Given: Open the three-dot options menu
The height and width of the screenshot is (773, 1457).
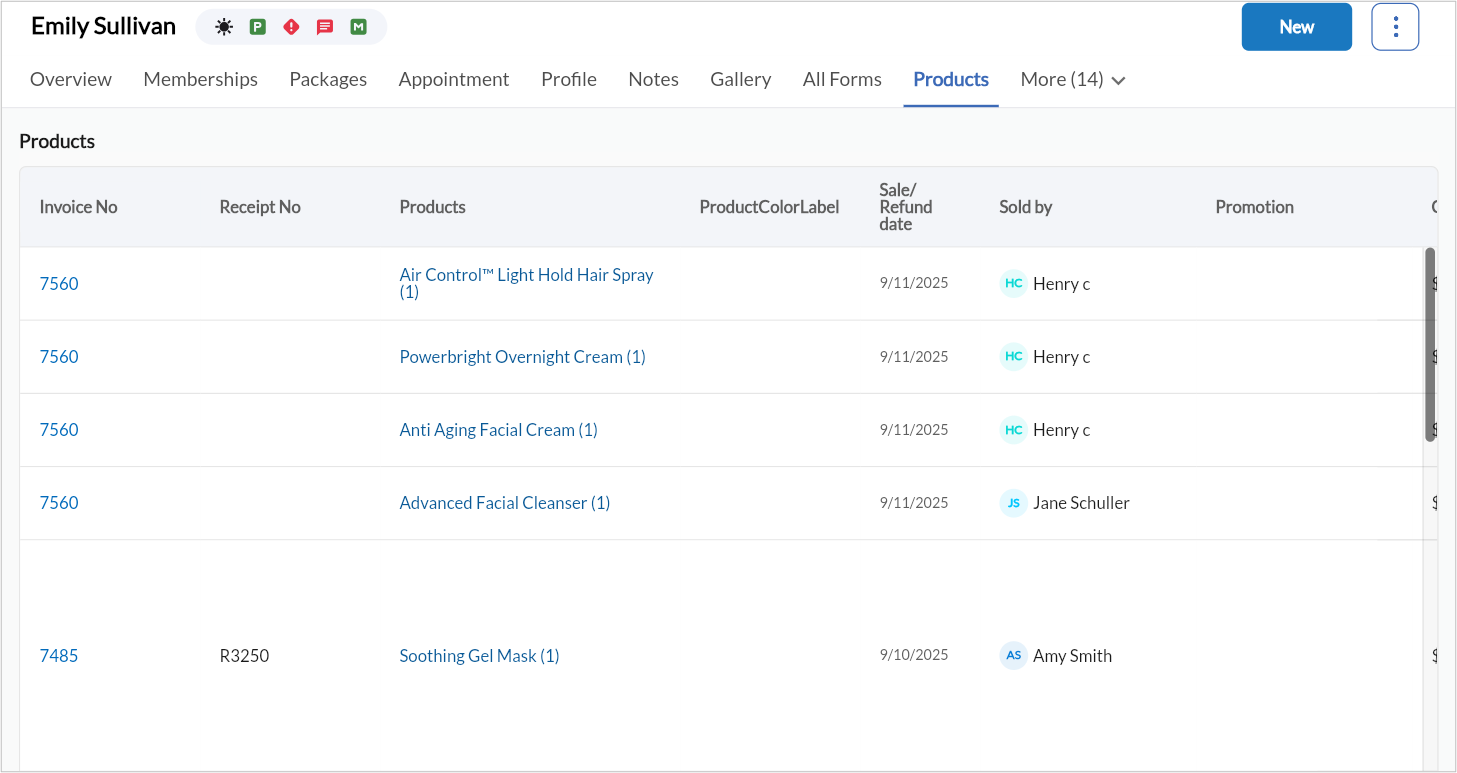Looking at the screenshot, I should pyautogui.click(x=1395, y=27).
